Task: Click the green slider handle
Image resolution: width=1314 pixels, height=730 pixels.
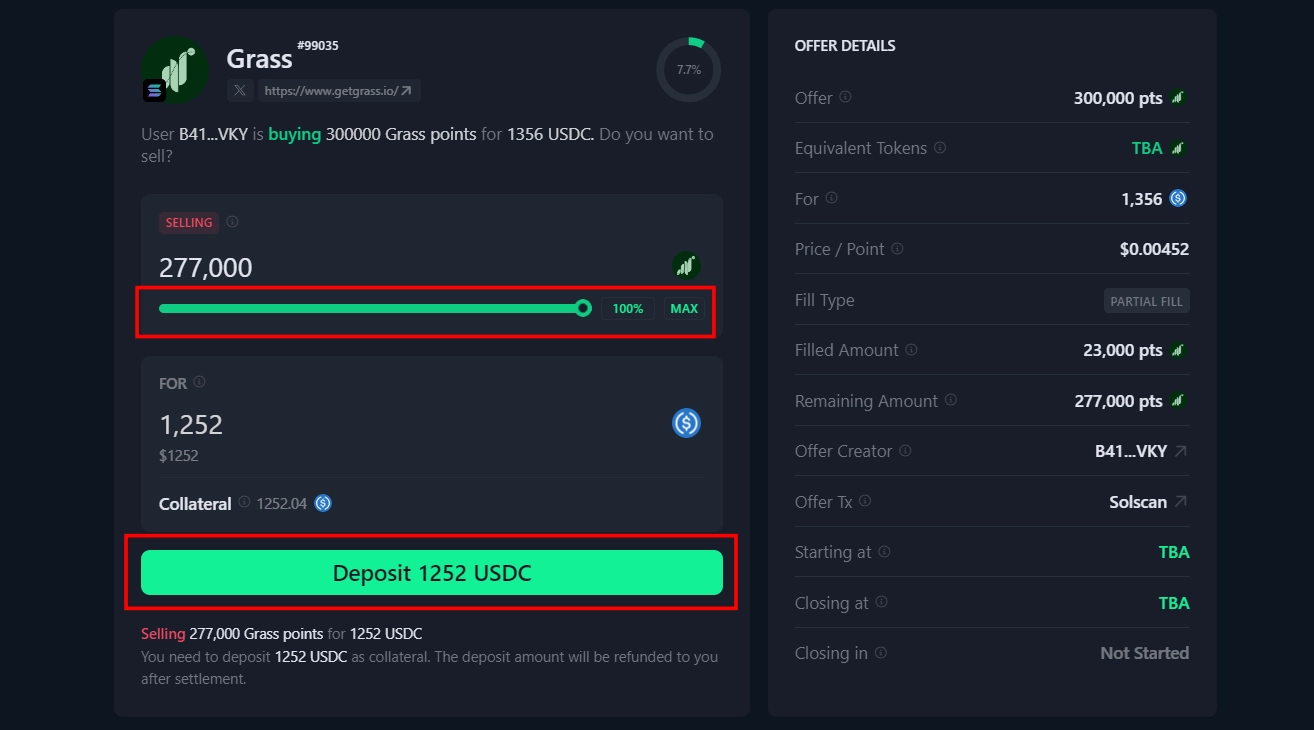Action: (583, 308)
